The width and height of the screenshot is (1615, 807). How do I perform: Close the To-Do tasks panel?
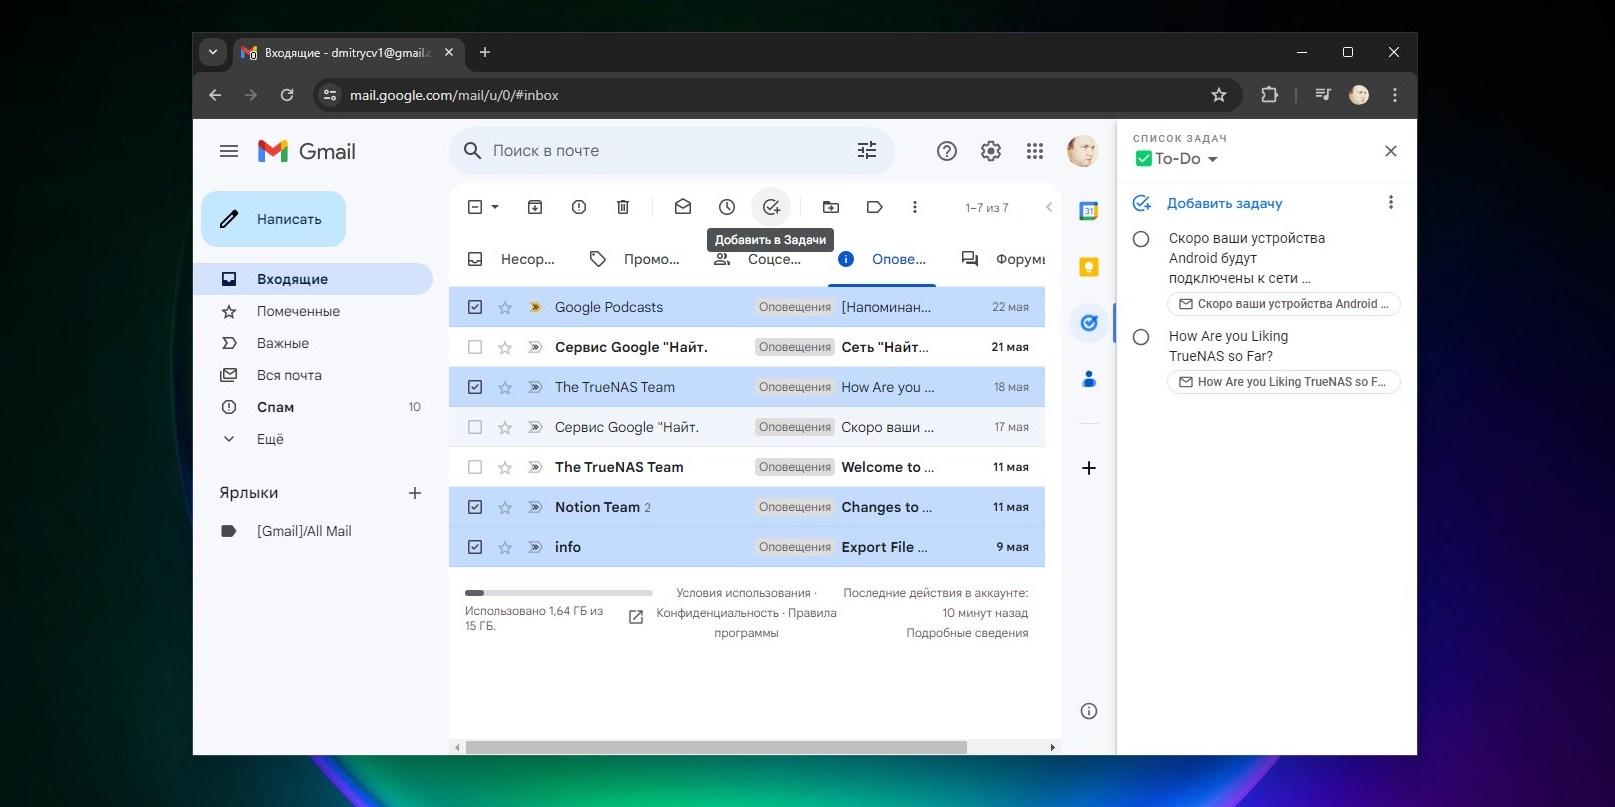[x=1391, y=151]
